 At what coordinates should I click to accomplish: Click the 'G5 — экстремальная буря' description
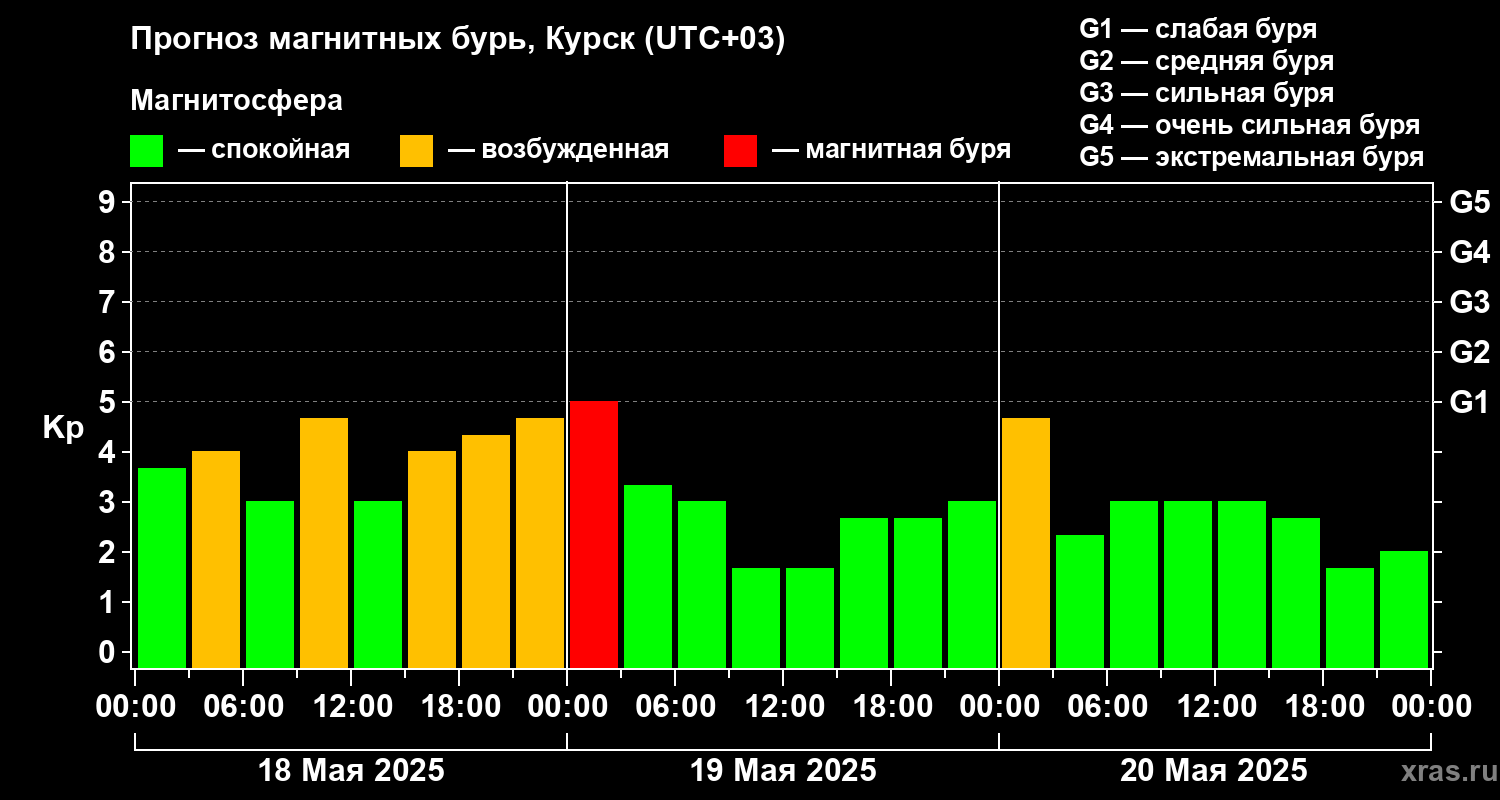tap(1252, 157)
